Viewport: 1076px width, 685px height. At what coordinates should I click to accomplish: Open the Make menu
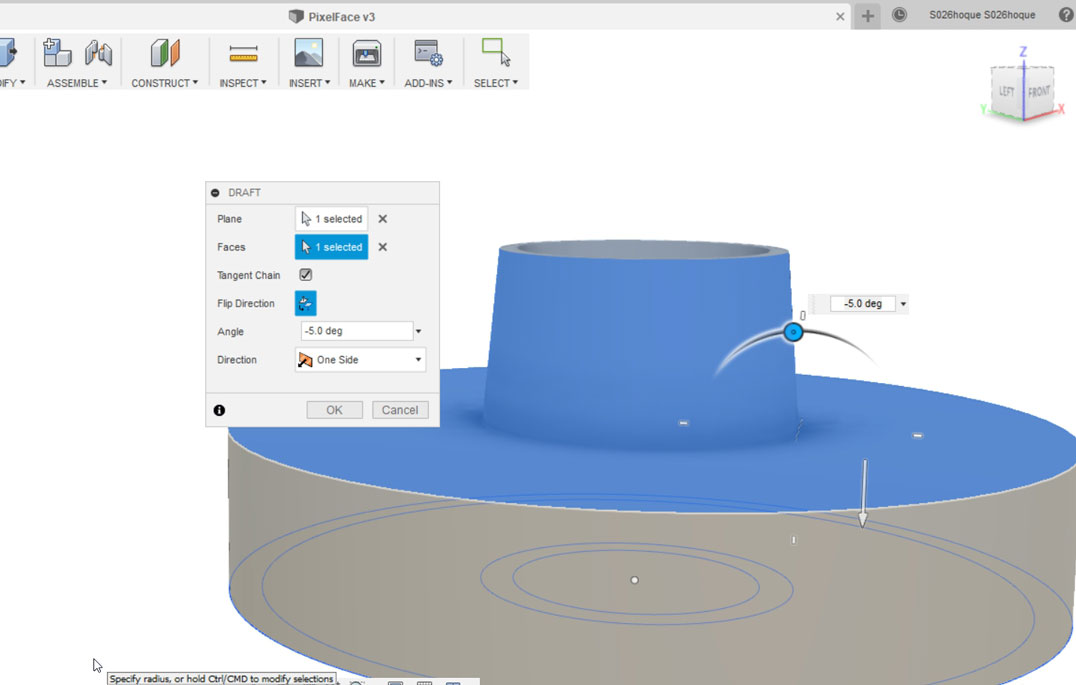(366, 82)
